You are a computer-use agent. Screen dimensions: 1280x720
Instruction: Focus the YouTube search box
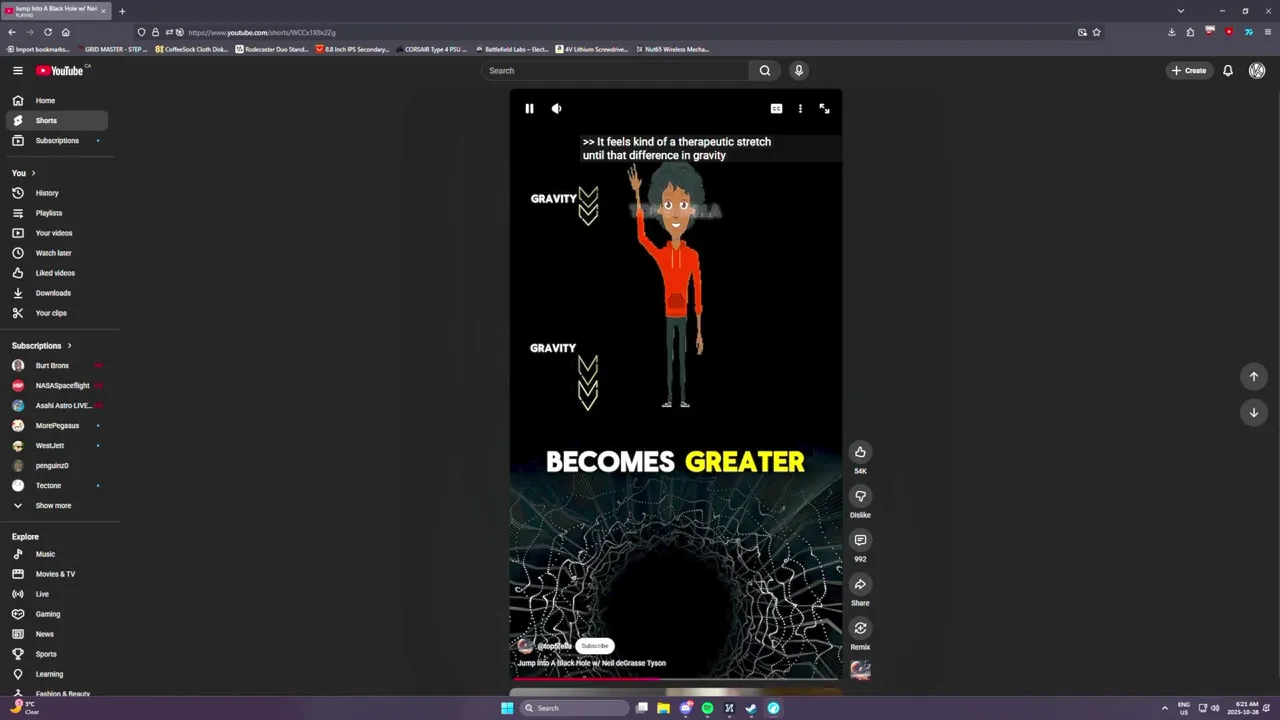click(615, 70)
